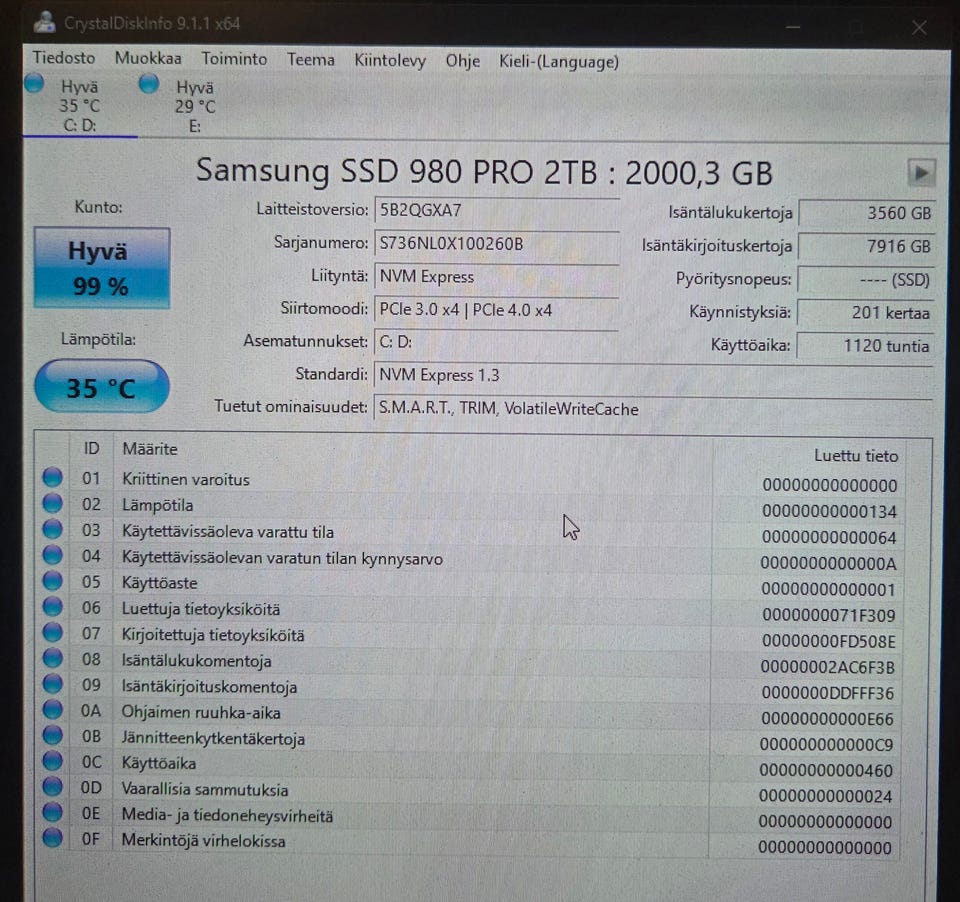Select the Kriittinen varoitus attribute text
Image resolution: width=960 pixels, height=902 pixels.
(x=186, y=479)
